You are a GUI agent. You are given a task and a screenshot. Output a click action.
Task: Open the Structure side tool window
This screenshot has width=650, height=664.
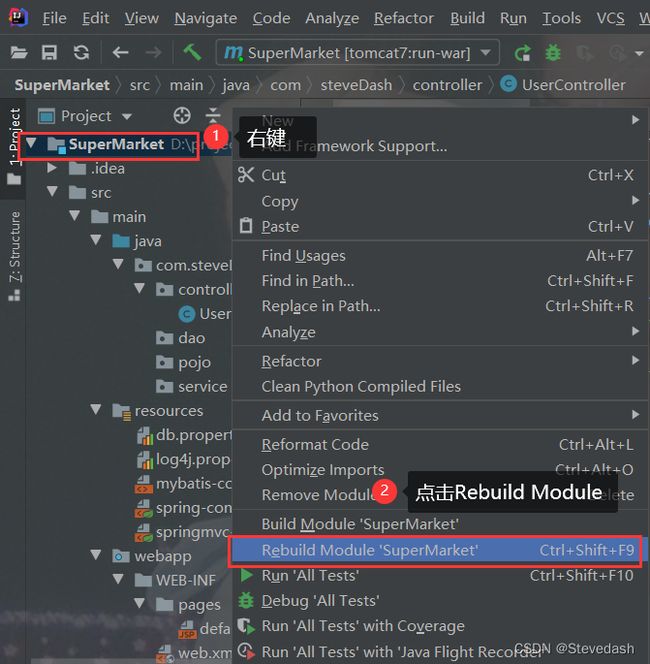click(14, 256)
